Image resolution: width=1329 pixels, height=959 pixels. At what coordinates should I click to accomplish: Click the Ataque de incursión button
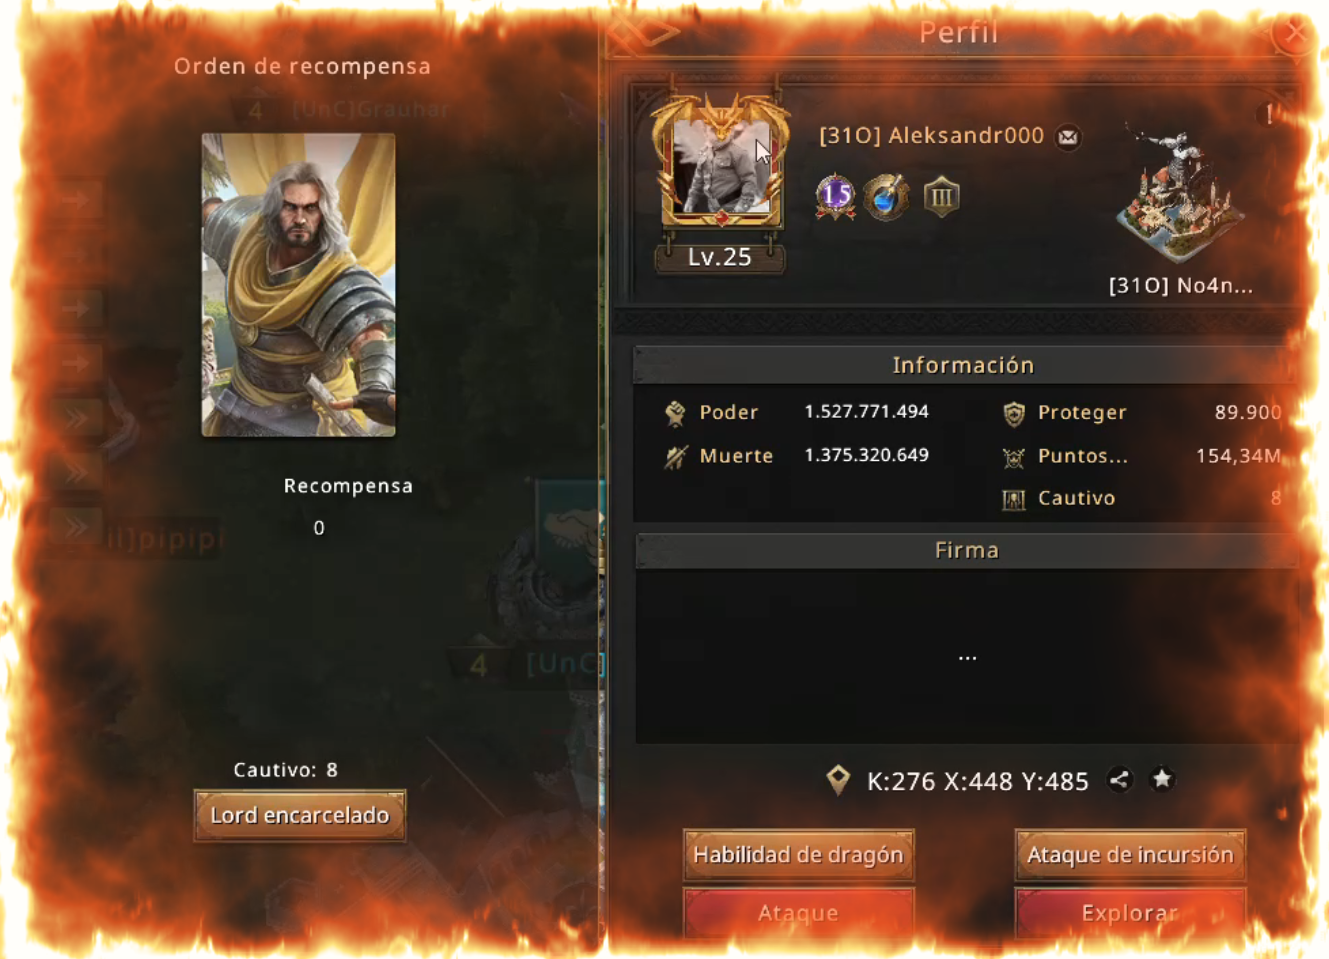(1130, 855)
